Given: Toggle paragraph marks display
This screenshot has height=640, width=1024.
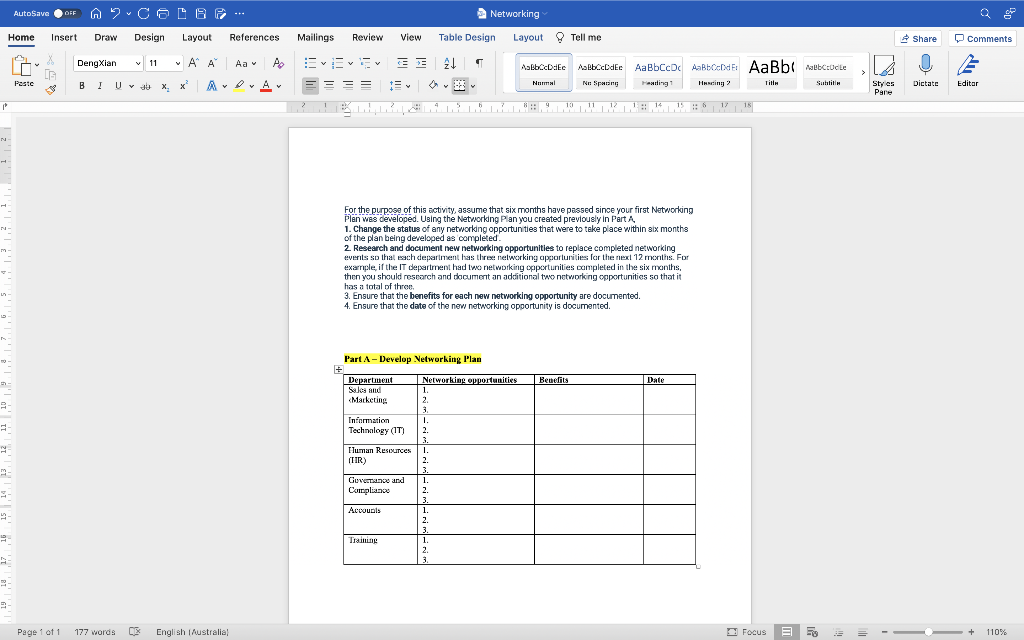Looking at the screenshot, I should [479, 63].
